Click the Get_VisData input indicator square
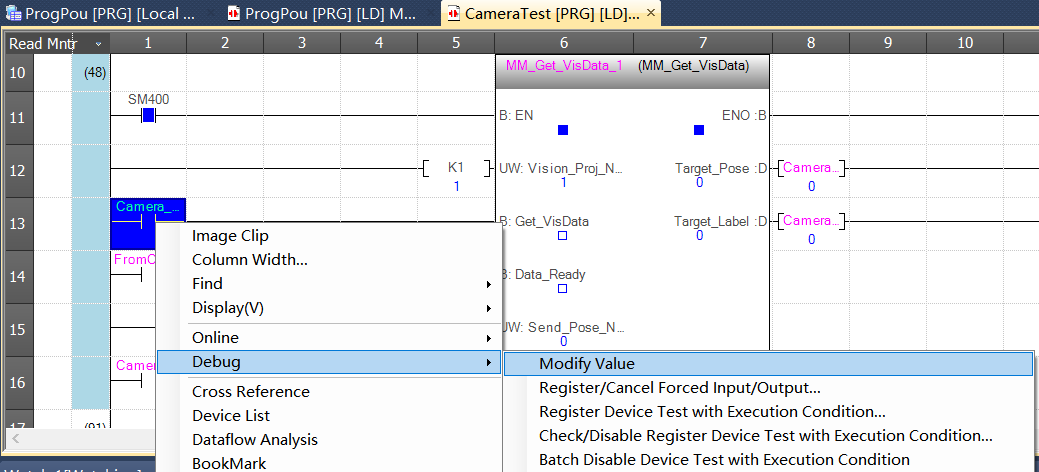 [562, 236]
